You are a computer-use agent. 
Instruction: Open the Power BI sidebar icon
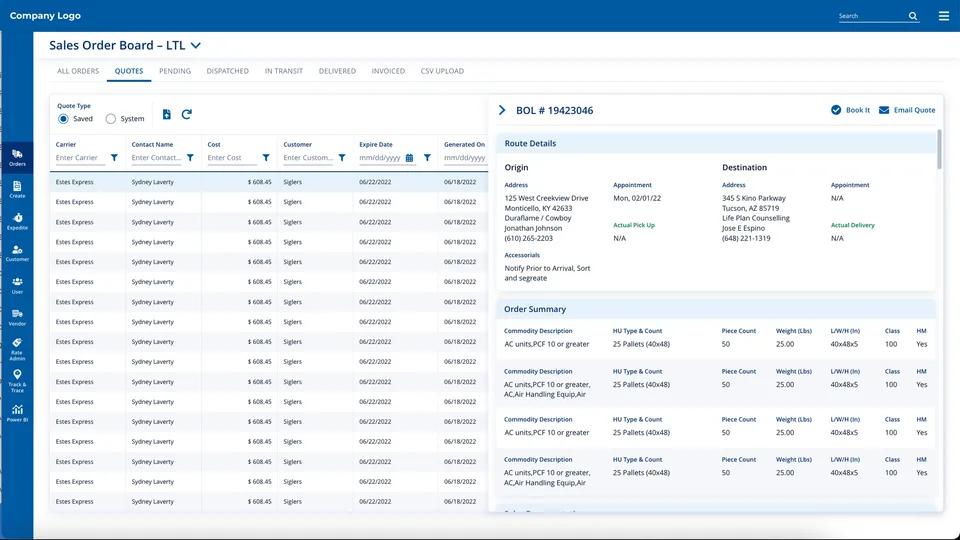click(17, 413)
